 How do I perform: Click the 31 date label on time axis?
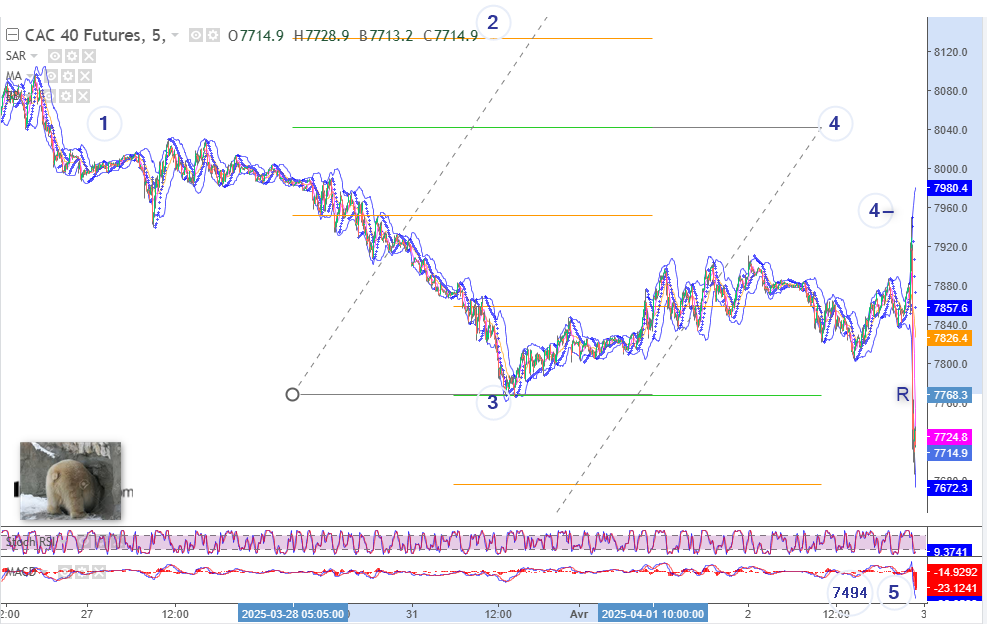(x=412, y=614)
